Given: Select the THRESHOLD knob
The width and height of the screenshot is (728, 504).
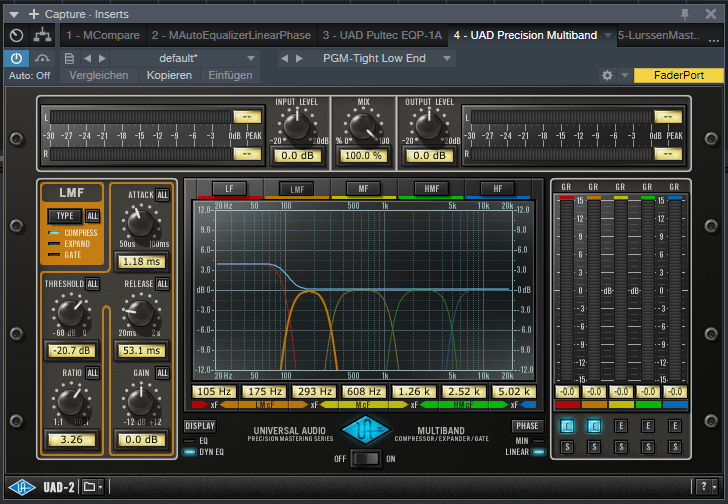Looking at the screenshot, I should pyautogui.click(x=71, y=313).
